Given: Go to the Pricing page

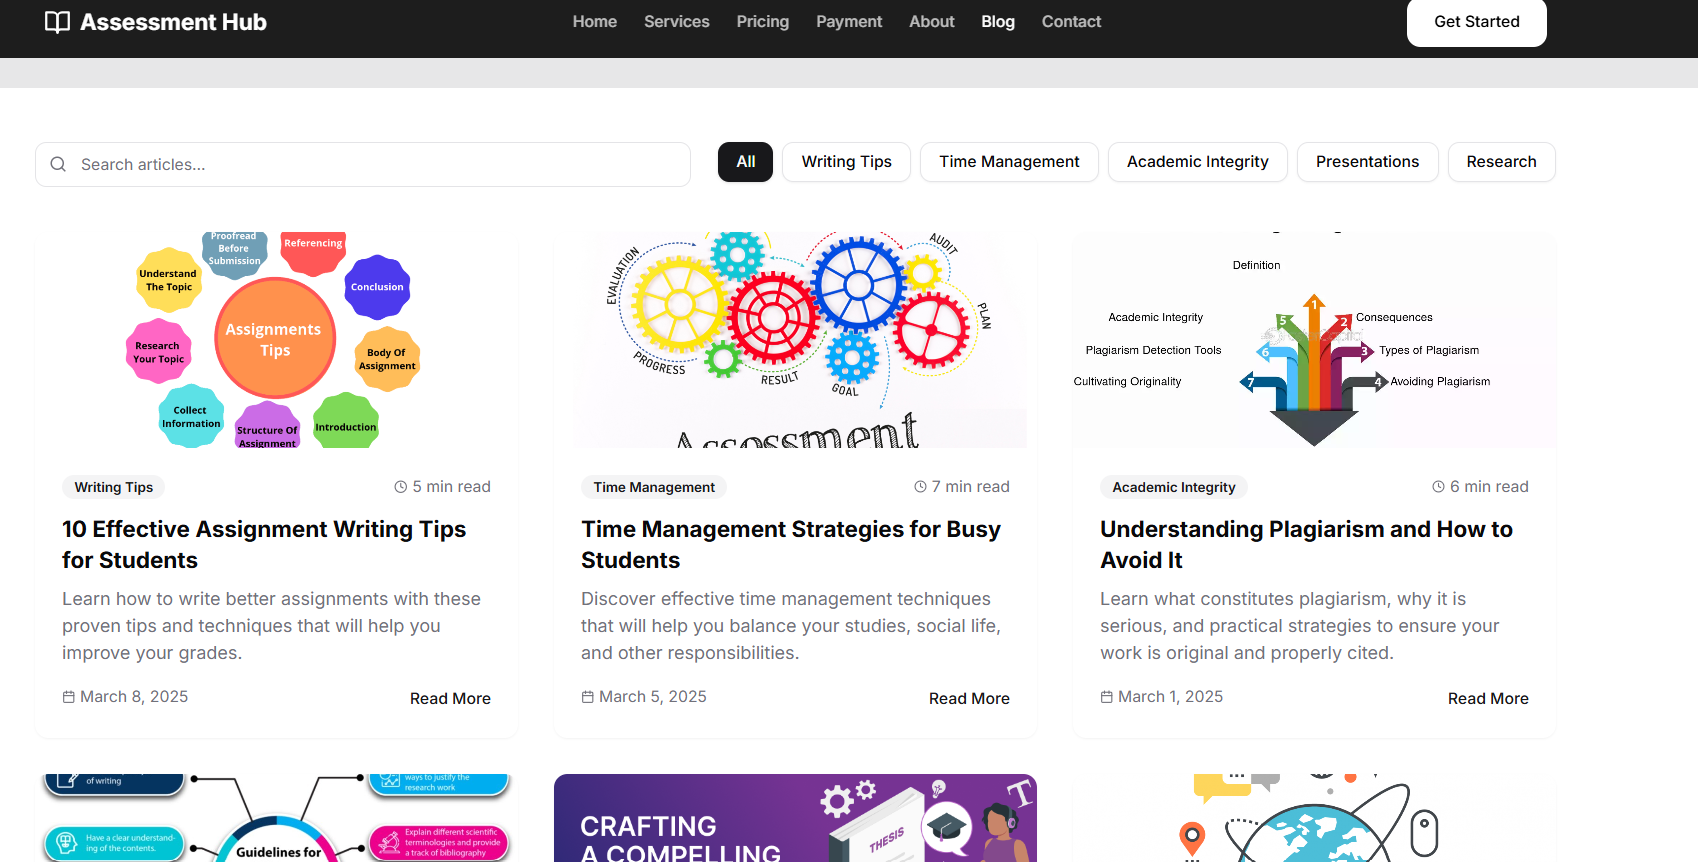Looking at the screenshot, I should tap(762, 22).
